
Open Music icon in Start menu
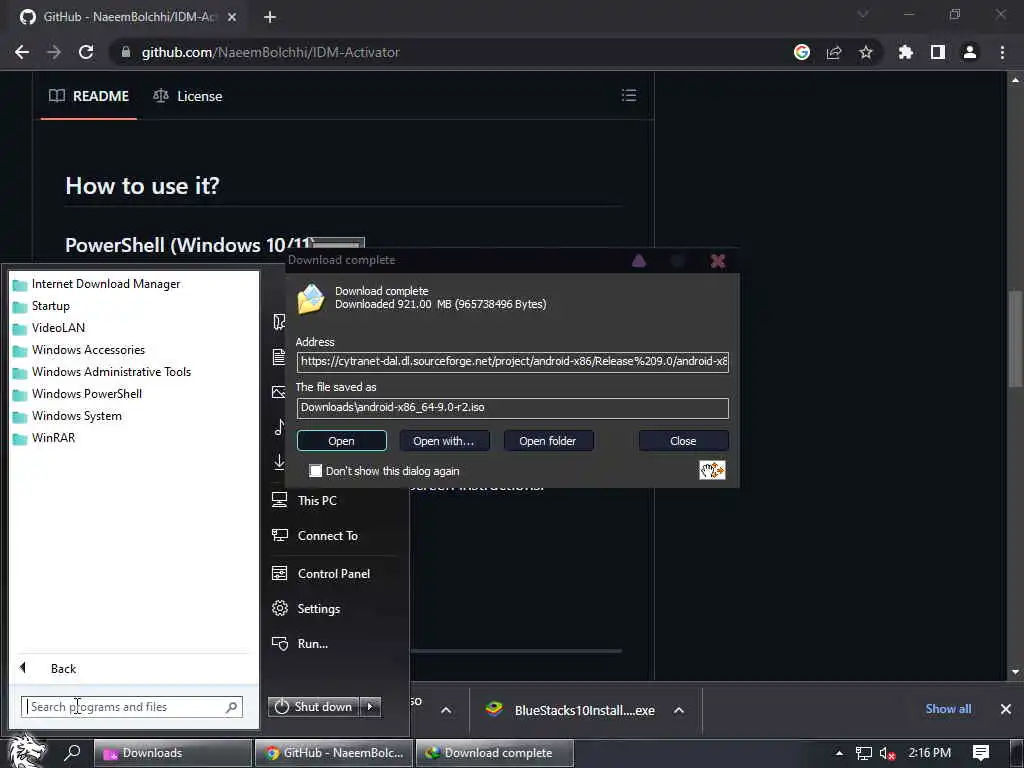pos(279,427)
